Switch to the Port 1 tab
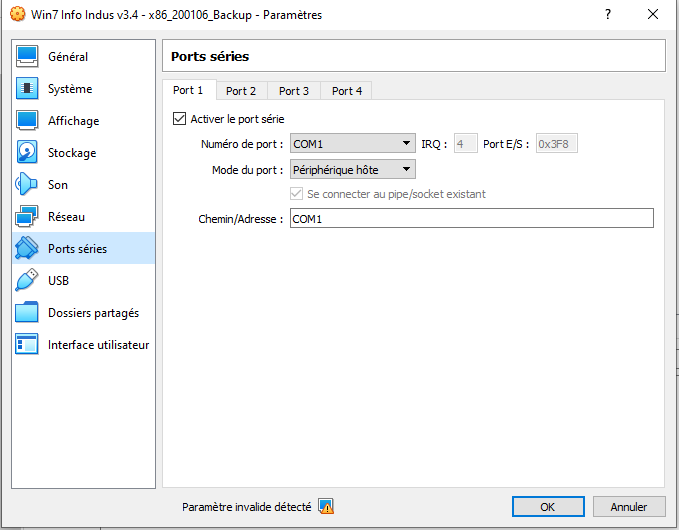The height and width of the screenshot is (530, 679). coord(188,90)
